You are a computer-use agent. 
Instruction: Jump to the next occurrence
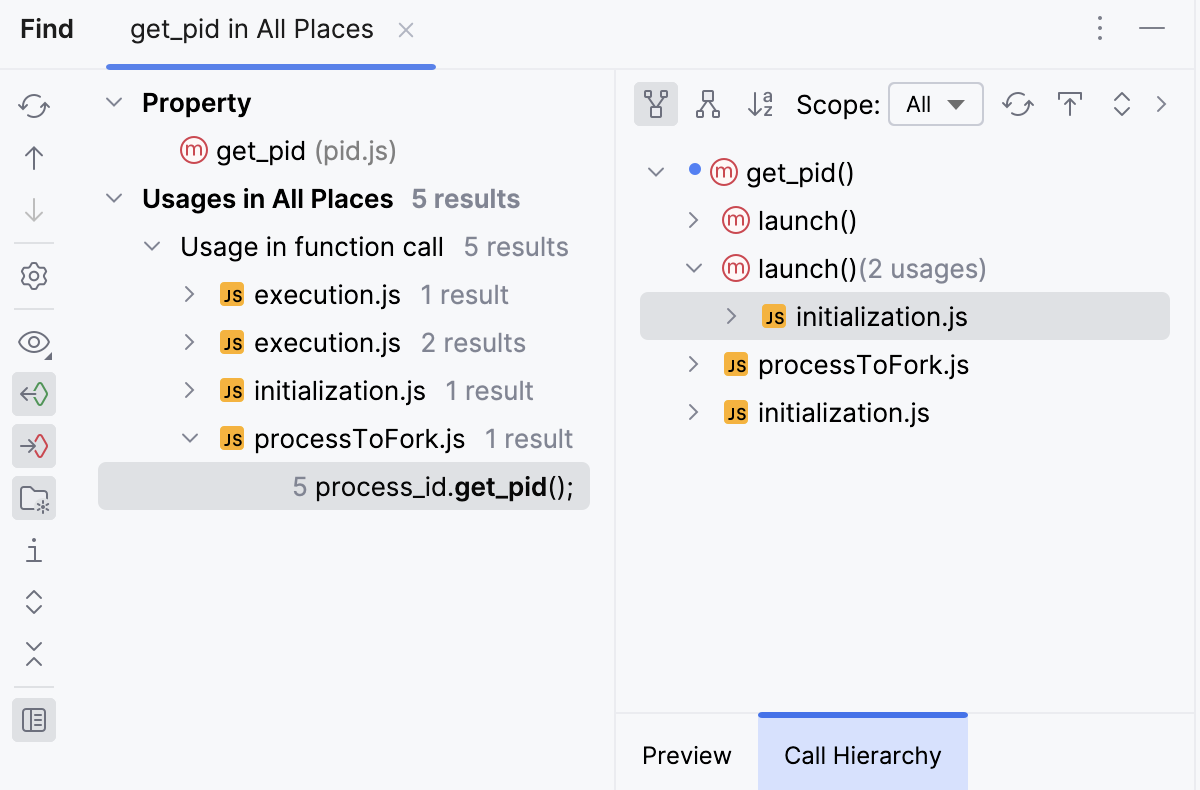[34, 211]
